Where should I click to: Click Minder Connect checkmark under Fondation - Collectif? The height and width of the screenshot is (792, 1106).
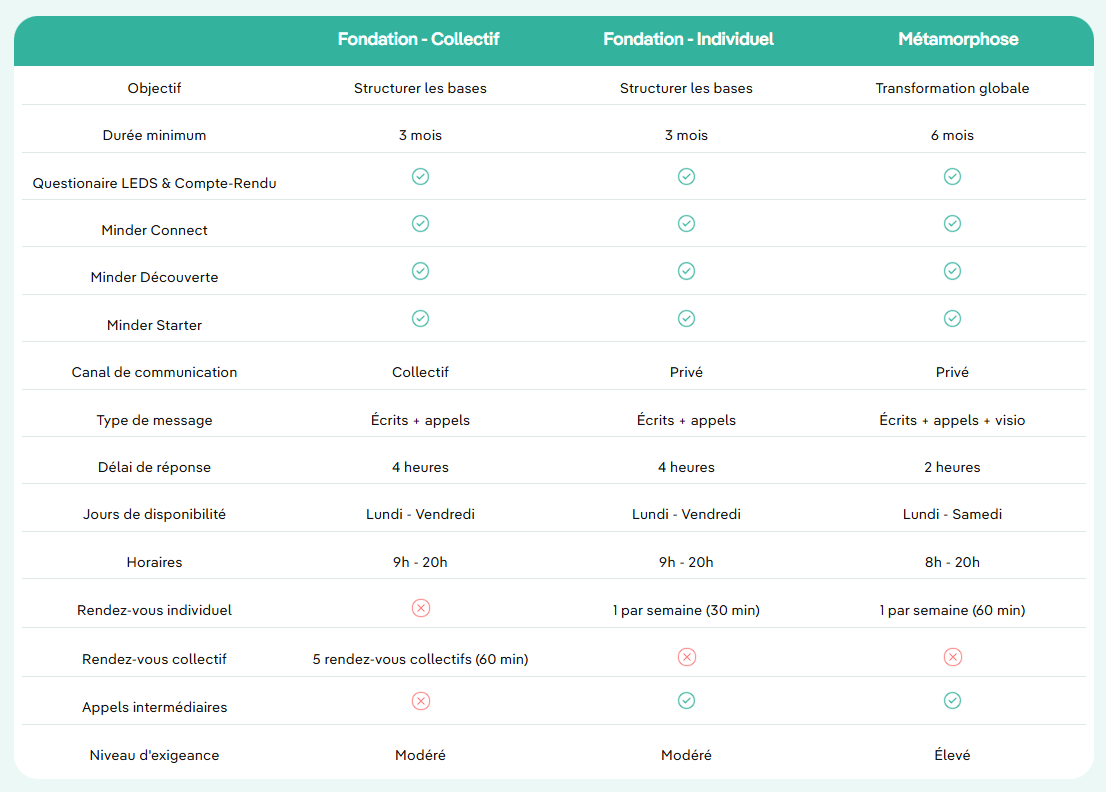(x=420, y=223)
